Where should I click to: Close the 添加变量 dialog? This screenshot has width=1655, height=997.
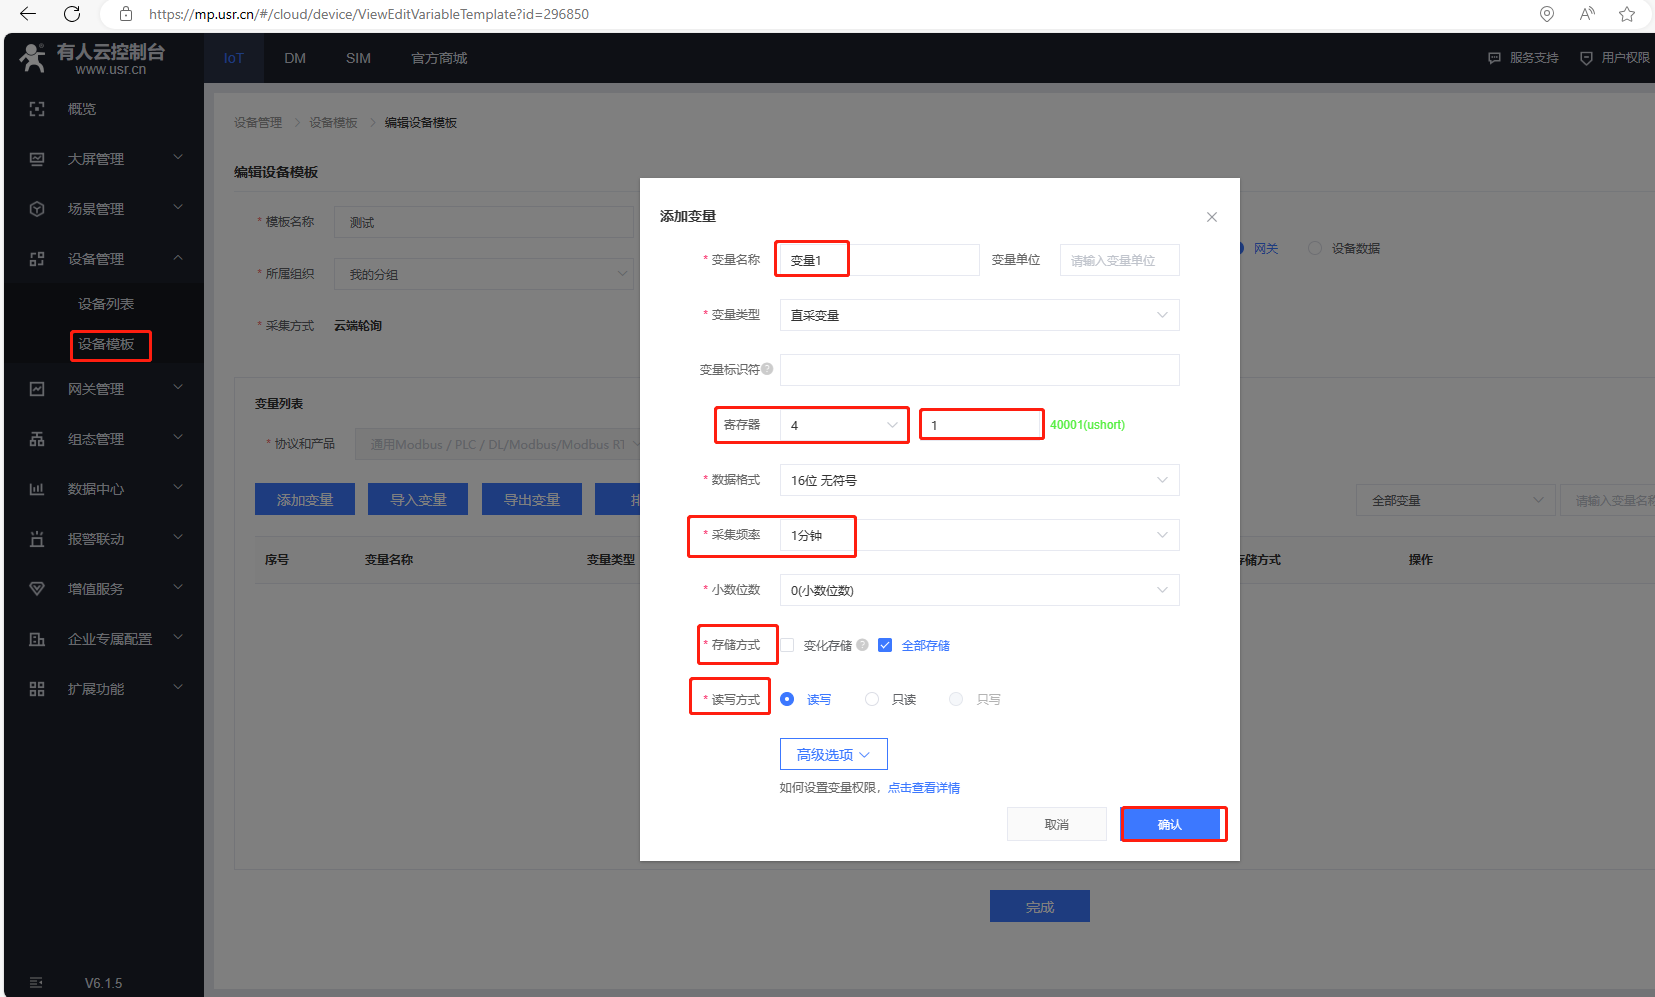(x=1211, y=217)
